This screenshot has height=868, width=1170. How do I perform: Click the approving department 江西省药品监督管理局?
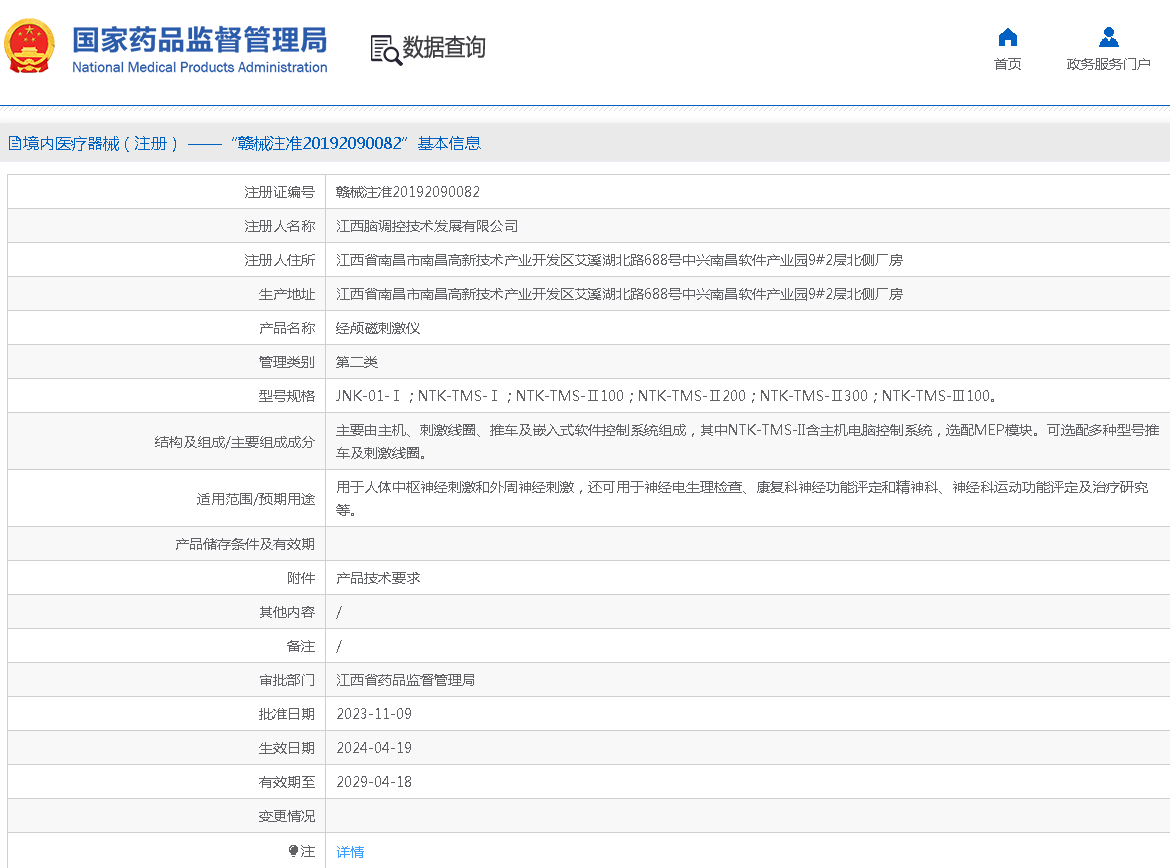pos(405,680)
